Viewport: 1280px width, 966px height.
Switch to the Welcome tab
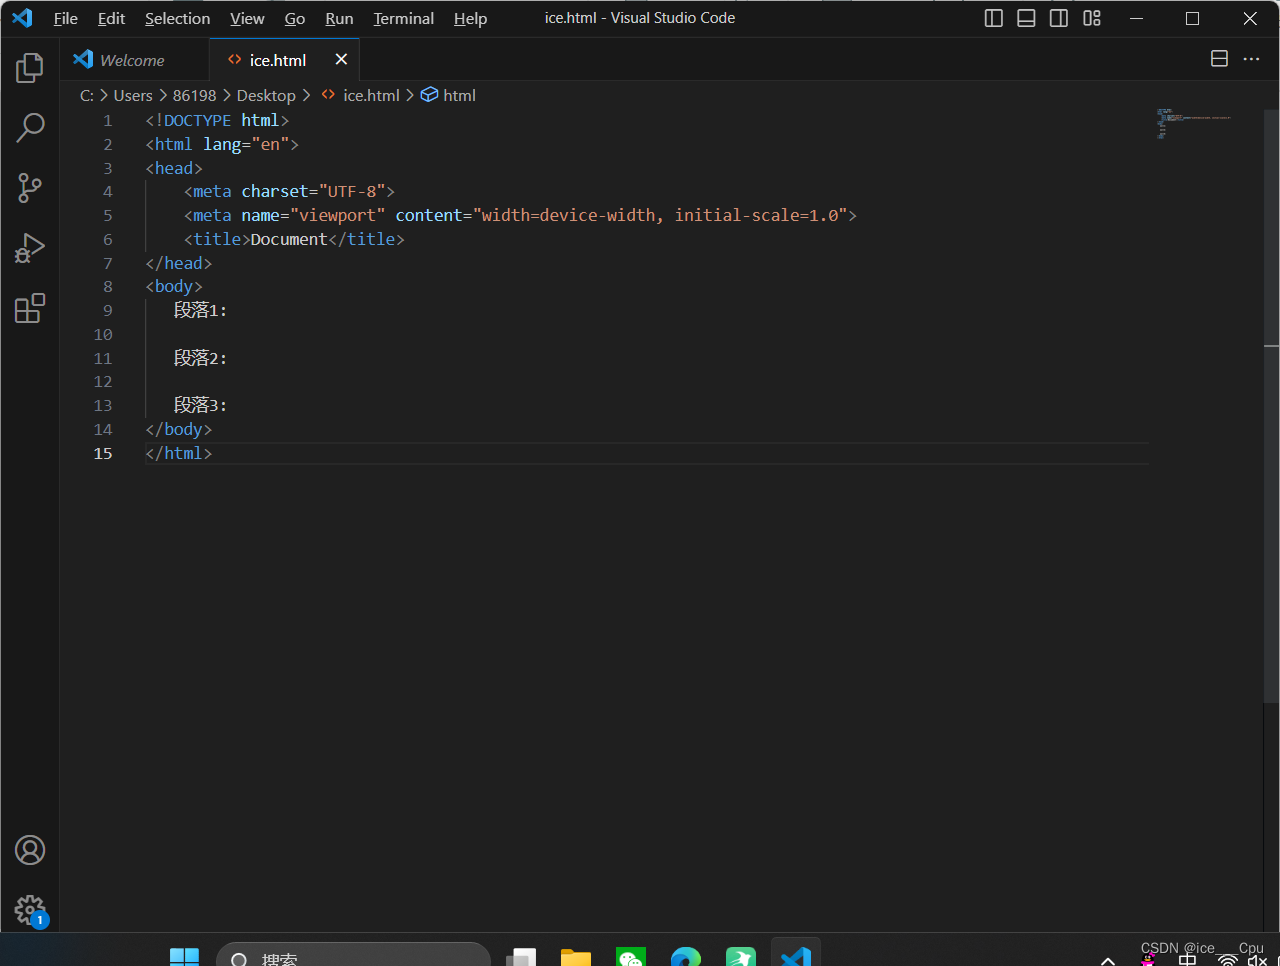pyautogui.click(x=134, y=60)
